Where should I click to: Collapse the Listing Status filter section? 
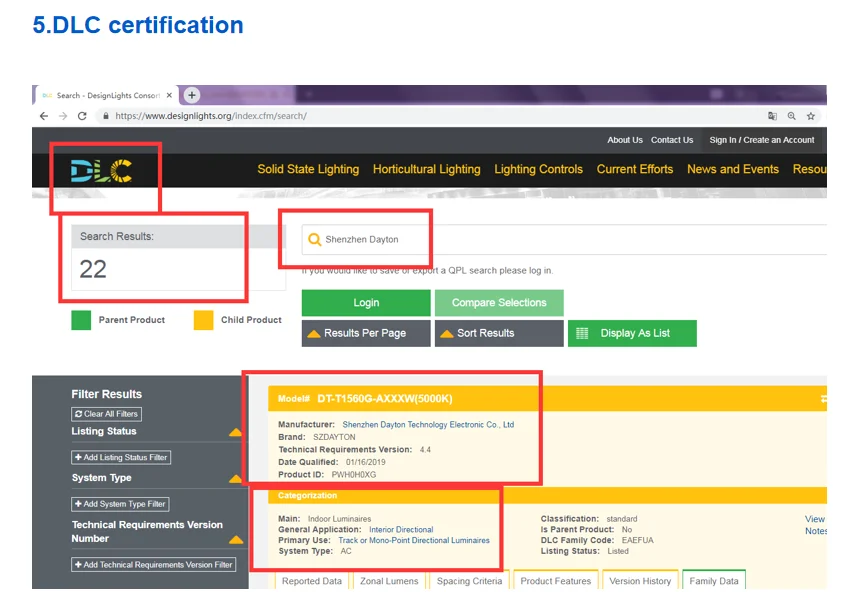pyautogui.click(x=235, y=433)
